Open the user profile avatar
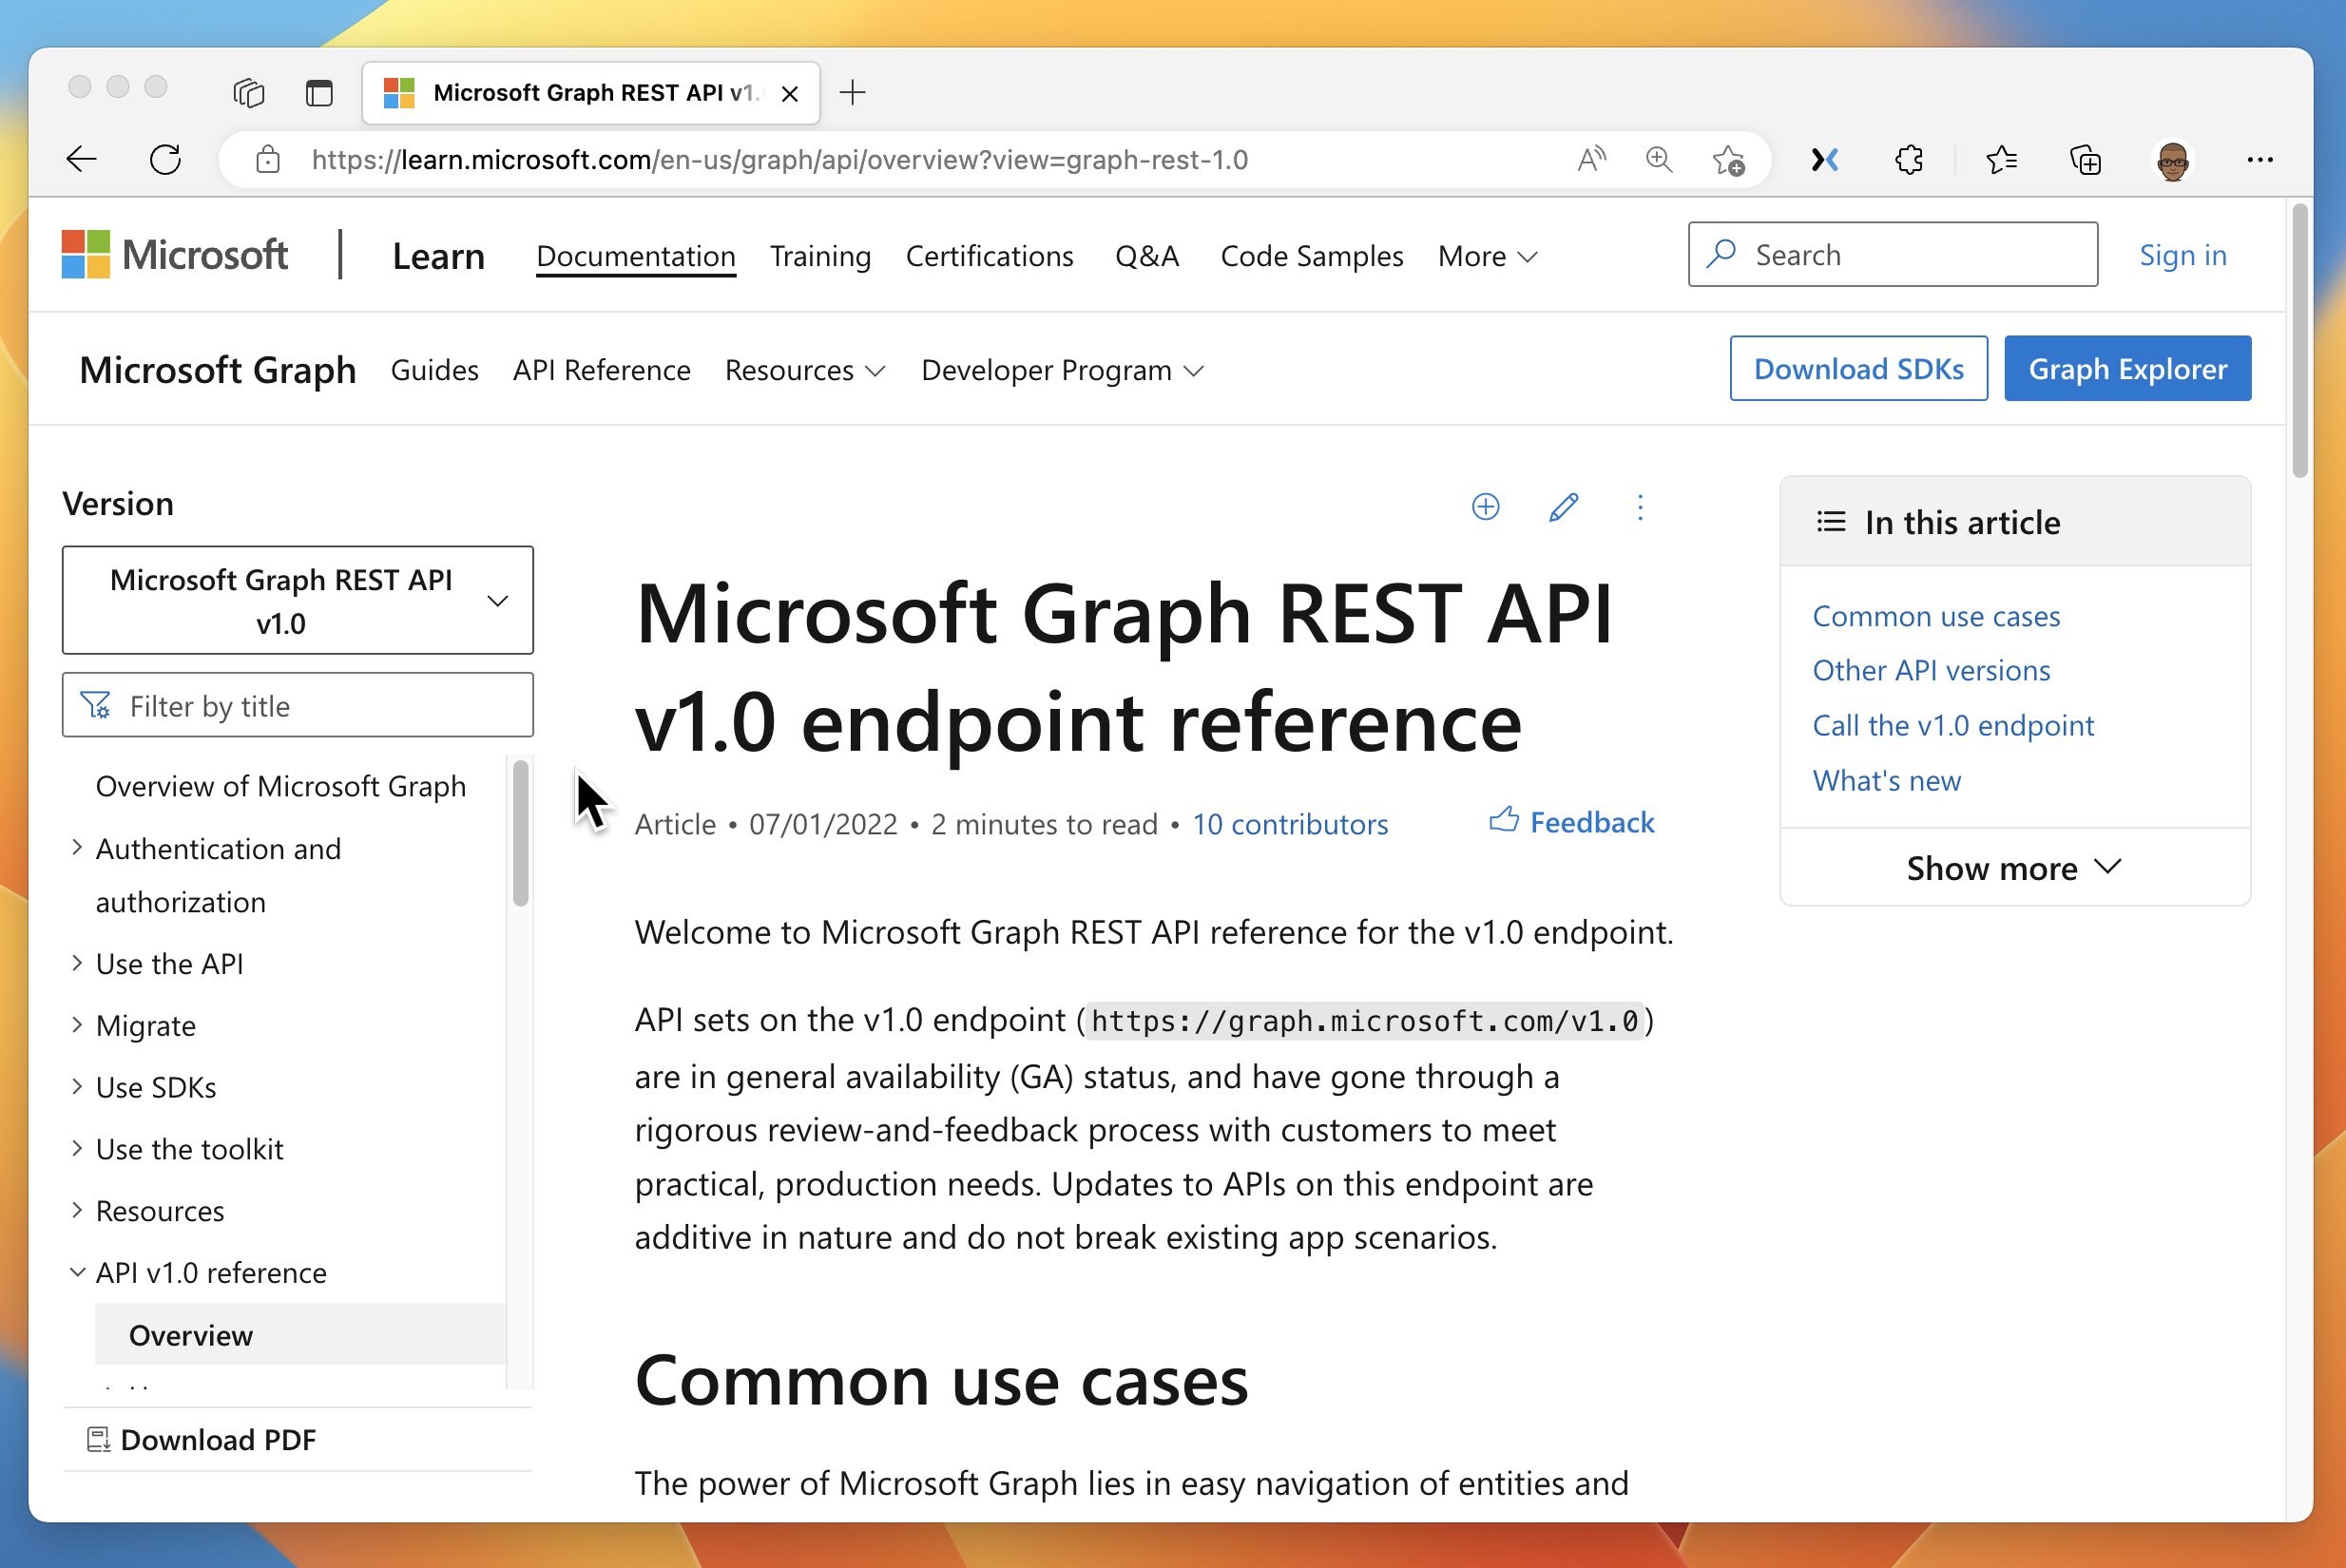 coord(2172,160)
